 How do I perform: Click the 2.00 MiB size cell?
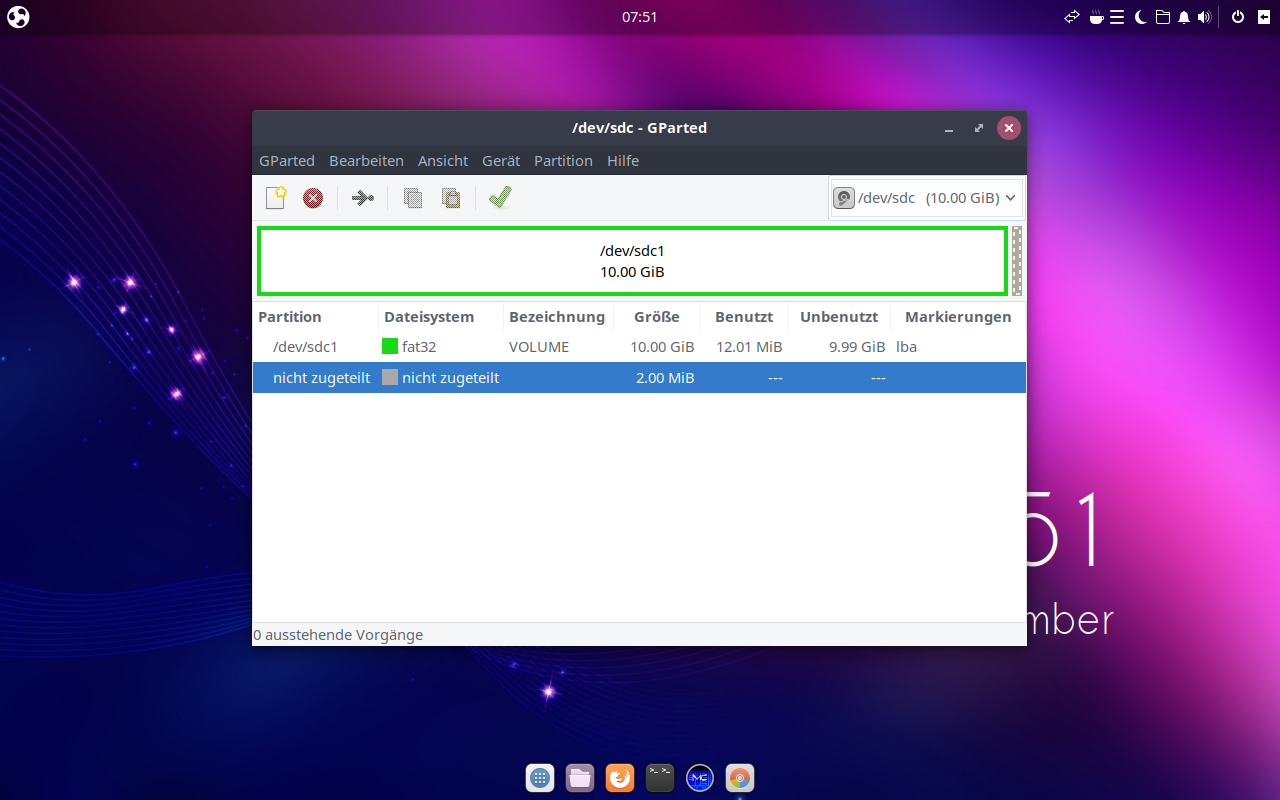click(665, 377)
